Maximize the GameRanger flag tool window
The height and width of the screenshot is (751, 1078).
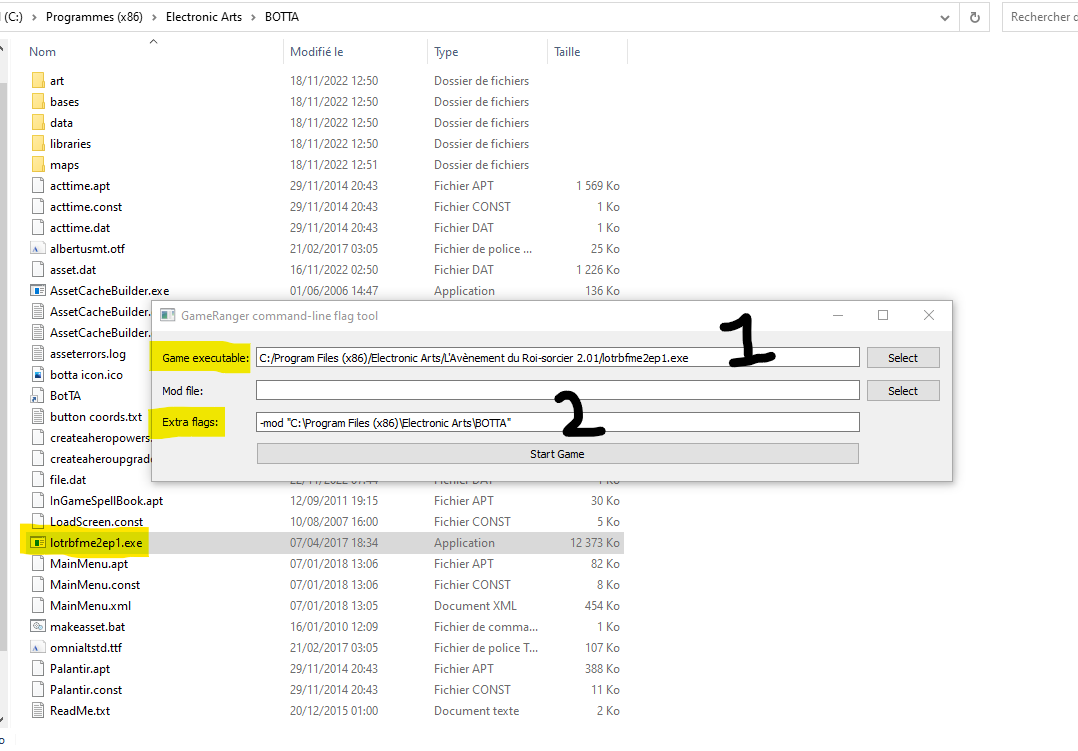point(883,315)
